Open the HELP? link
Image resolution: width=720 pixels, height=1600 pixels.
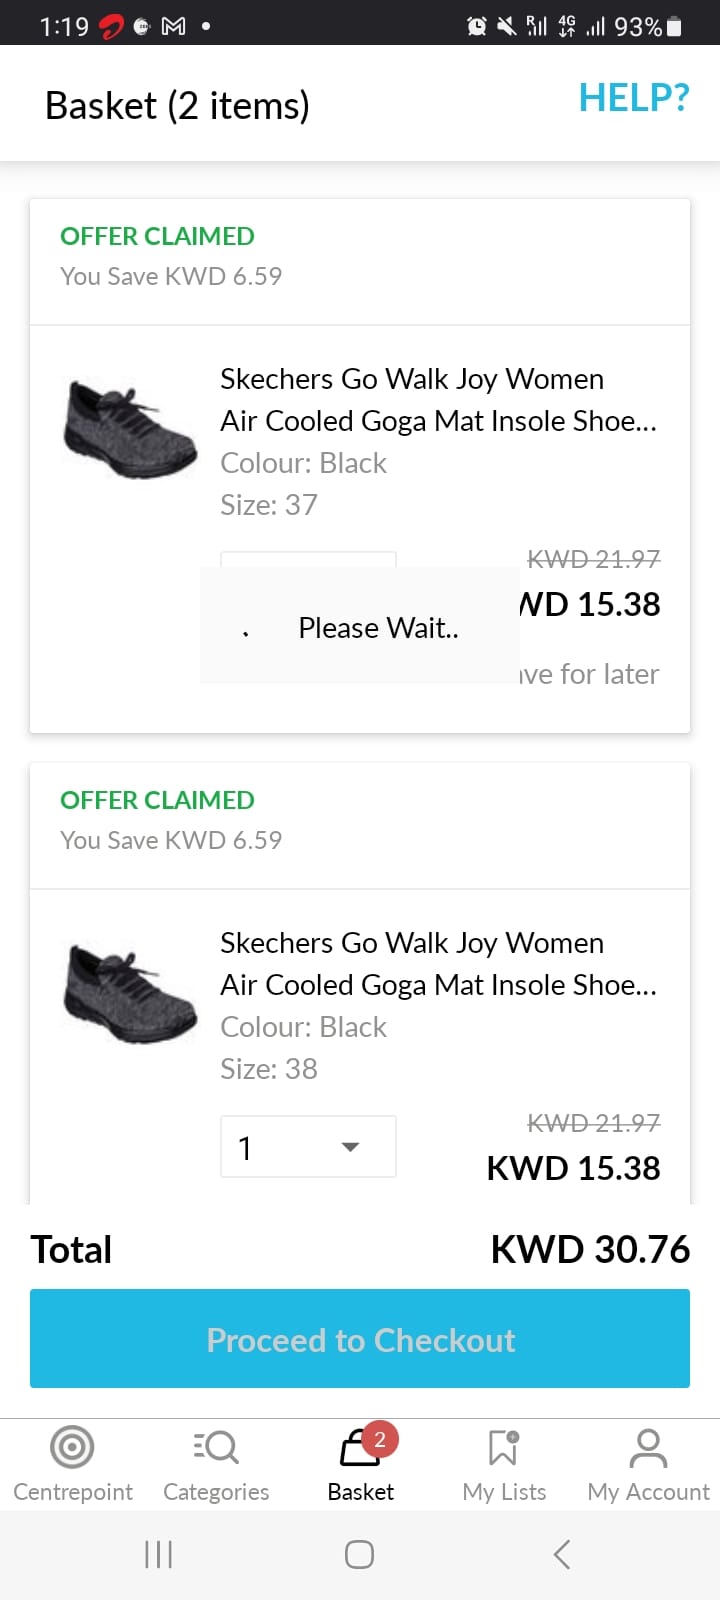pos(634,98)
